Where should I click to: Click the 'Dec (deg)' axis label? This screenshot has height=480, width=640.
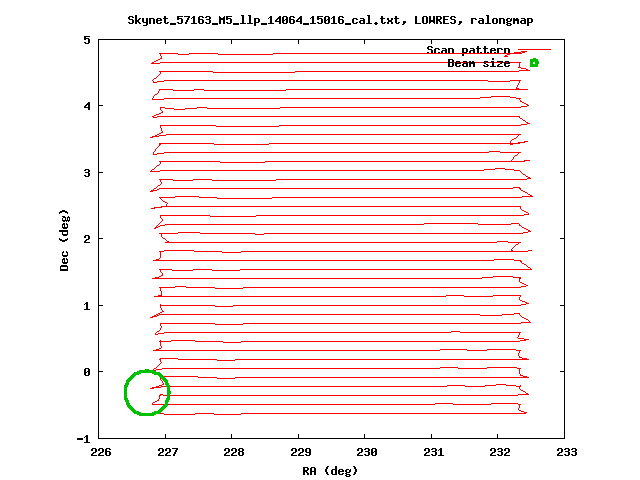pyautogui.click(x=64, y=240)
